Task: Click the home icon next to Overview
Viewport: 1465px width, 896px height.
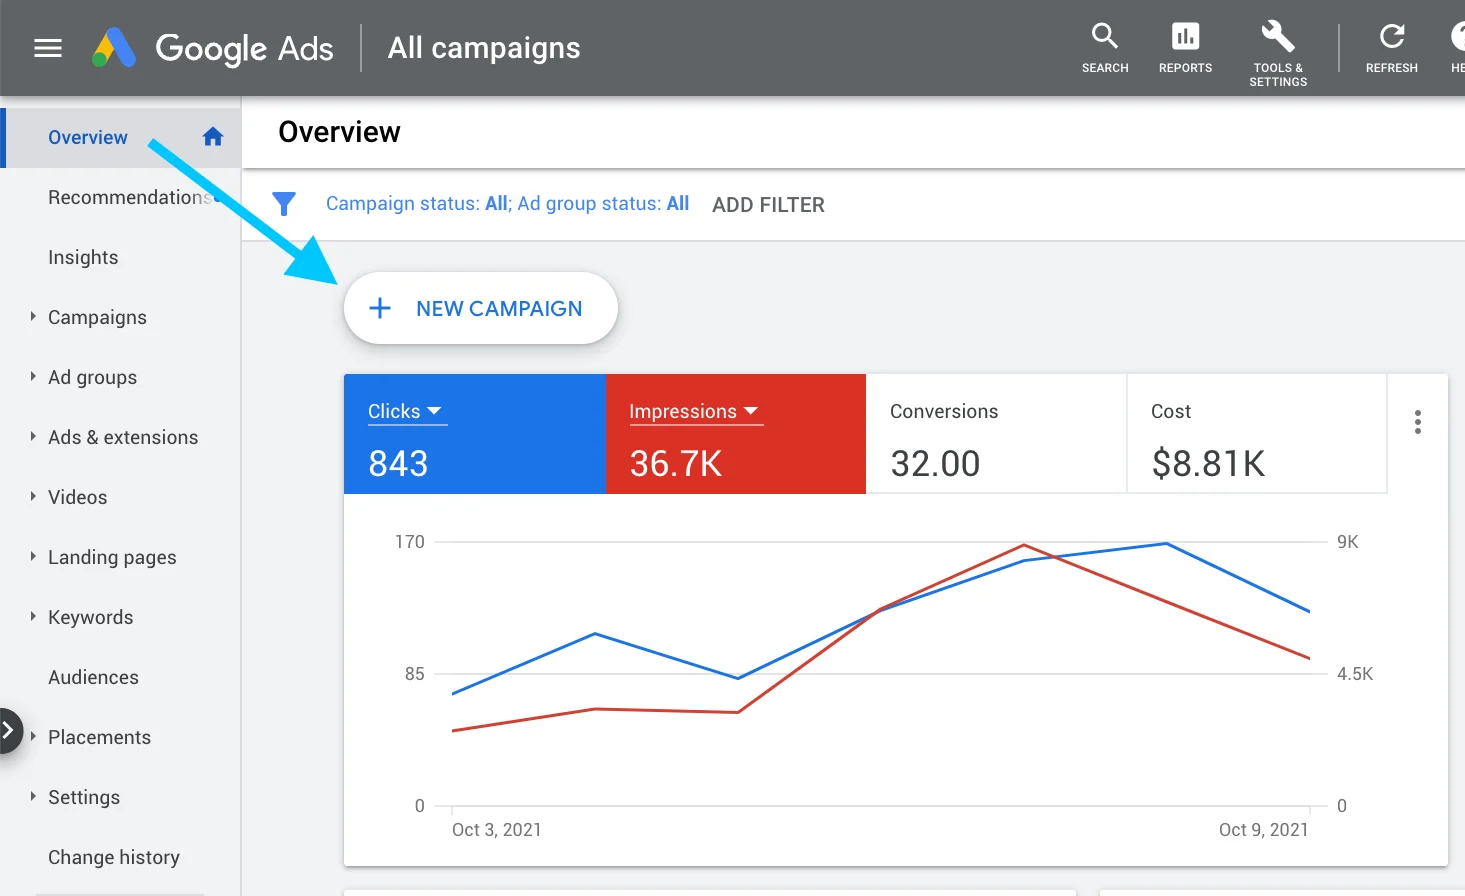Action: pyautogui.click(x=212, y=137)
